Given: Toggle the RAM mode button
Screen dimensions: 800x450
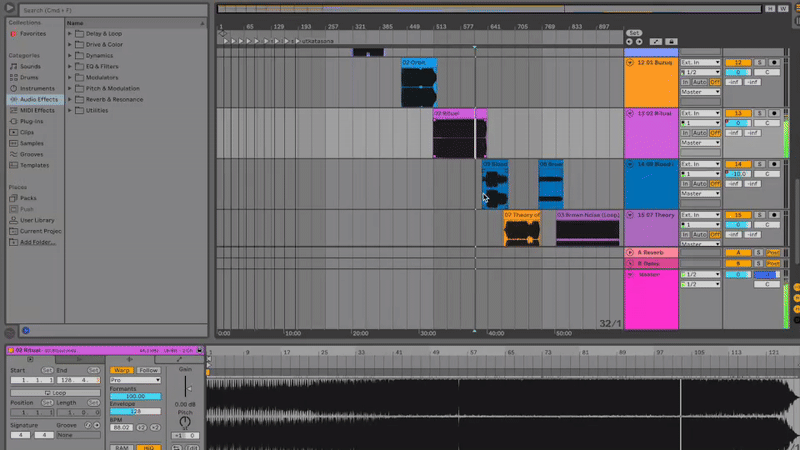Looking at the screenshot, I should coord(121,447).
